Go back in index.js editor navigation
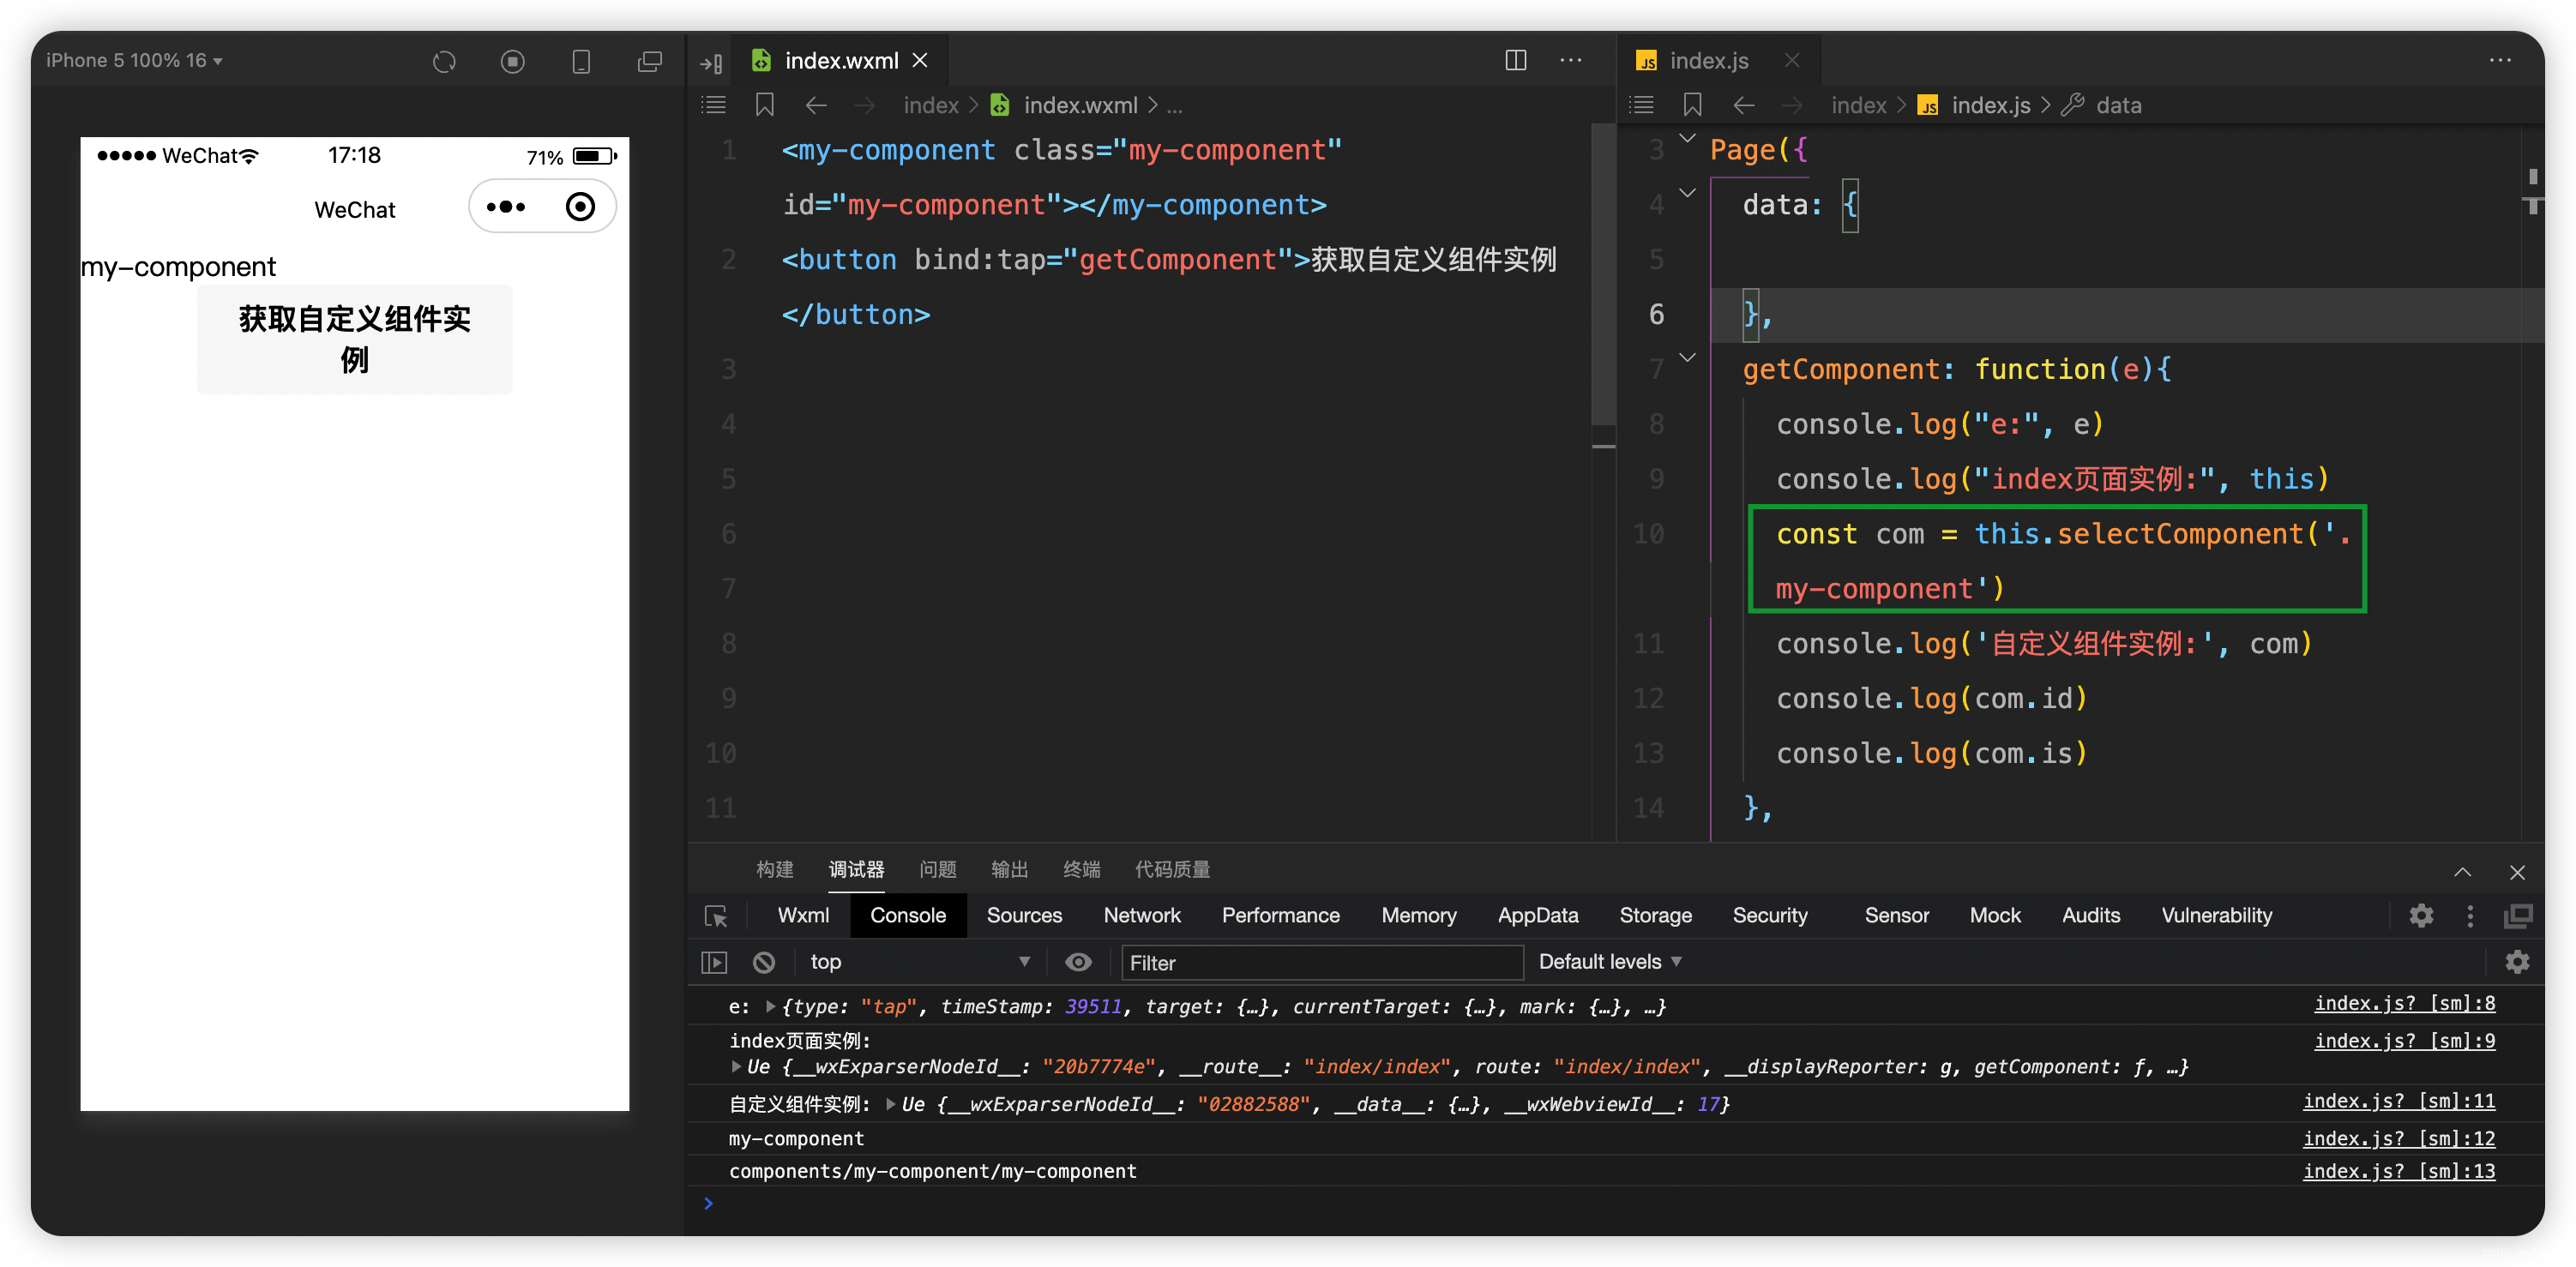2576x1267 pixels. [1744, 105]
